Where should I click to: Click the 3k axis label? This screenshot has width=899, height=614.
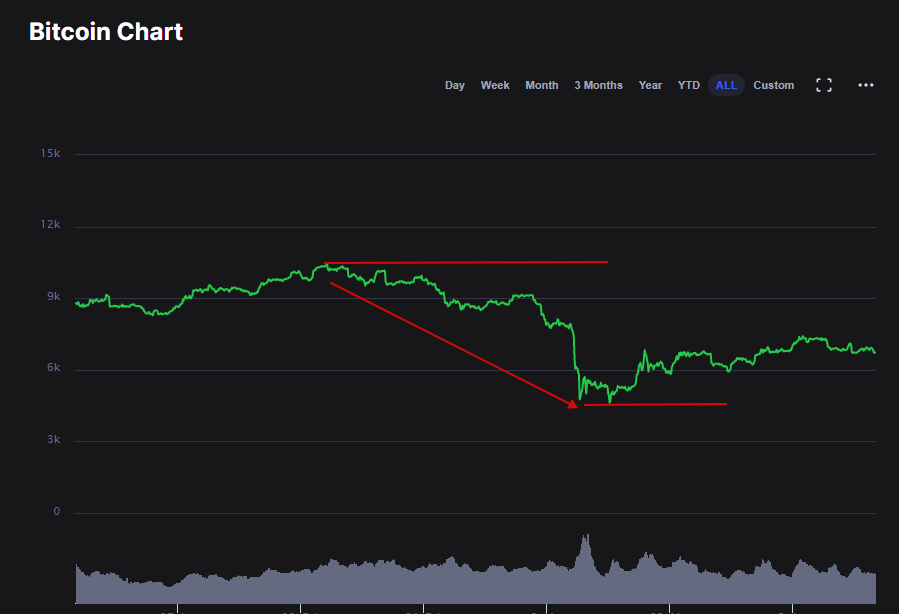pos(54,439)
